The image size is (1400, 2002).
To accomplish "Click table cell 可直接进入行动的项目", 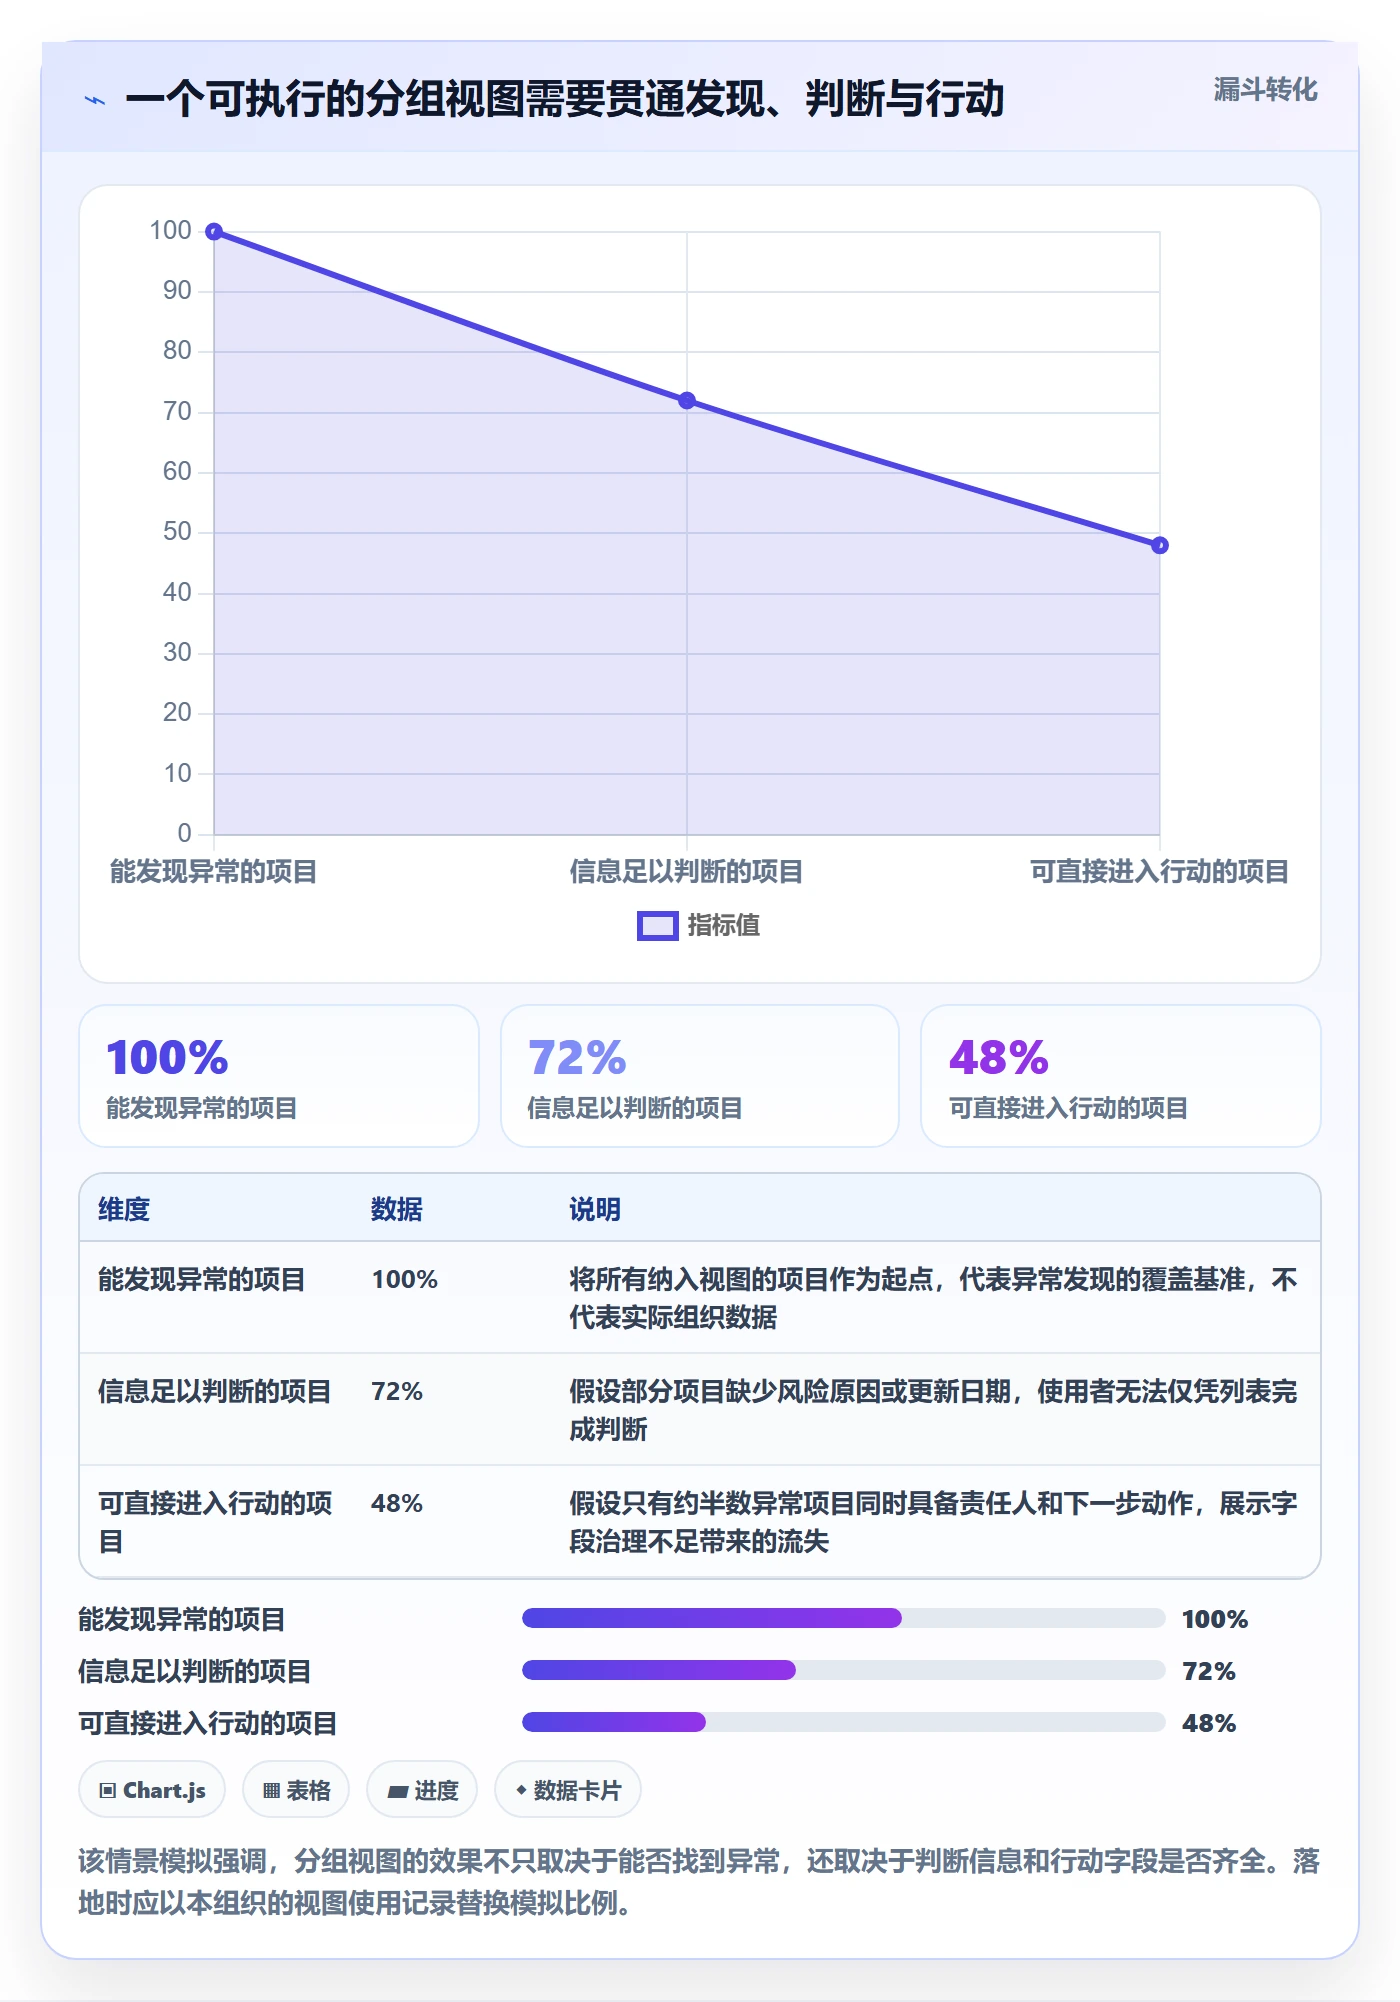I will tap(215, 1522).
